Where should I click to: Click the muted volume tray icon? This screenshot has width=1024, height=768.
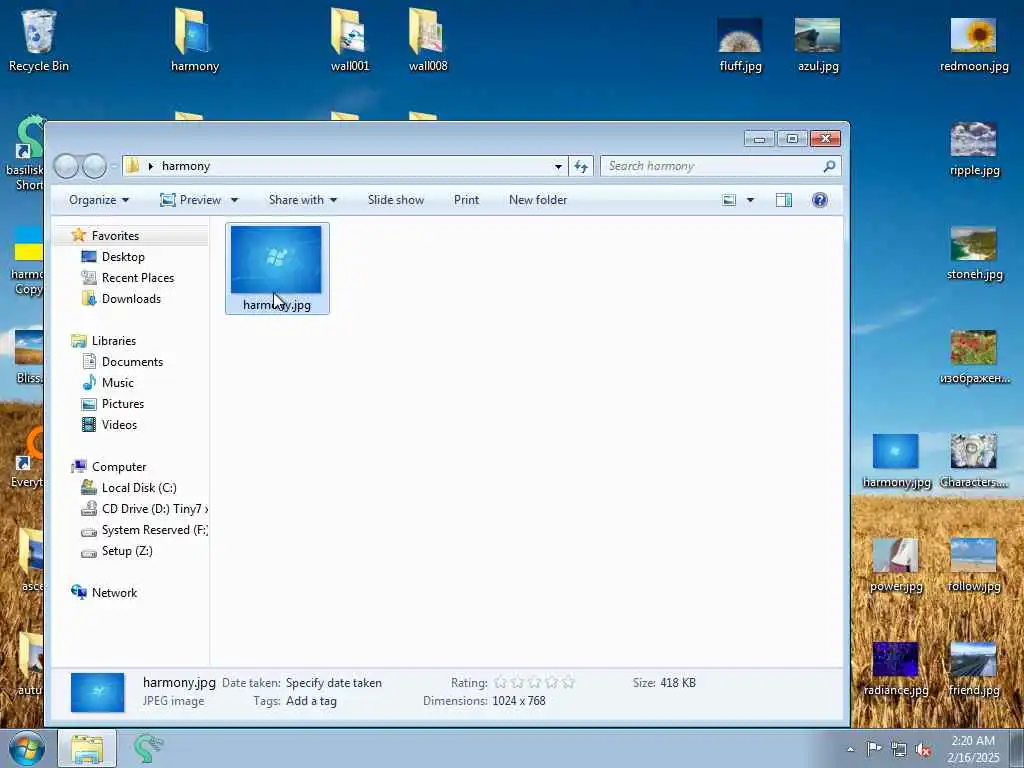click(x=923, y=750)
